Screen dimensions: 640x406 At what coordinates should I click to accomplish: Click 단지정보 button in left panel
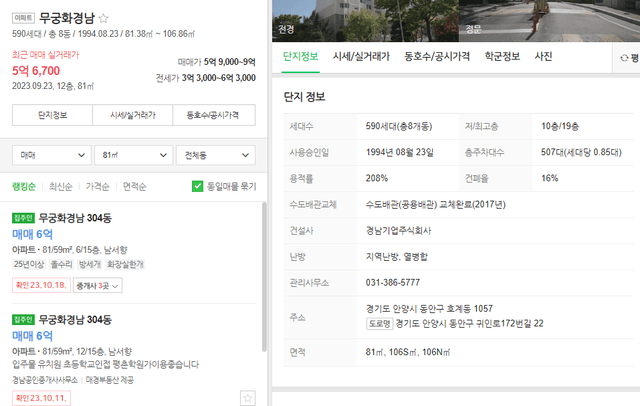52,115
